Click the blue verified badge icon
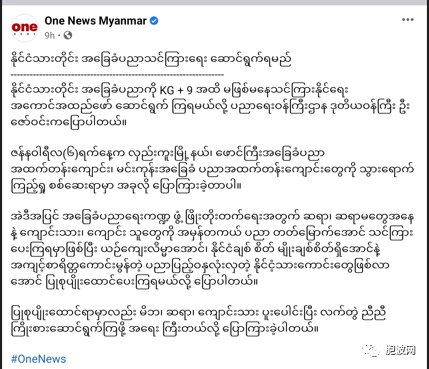The width and height of the screenshot is (429, 369). pyautogui.click(x=154, y=21)
